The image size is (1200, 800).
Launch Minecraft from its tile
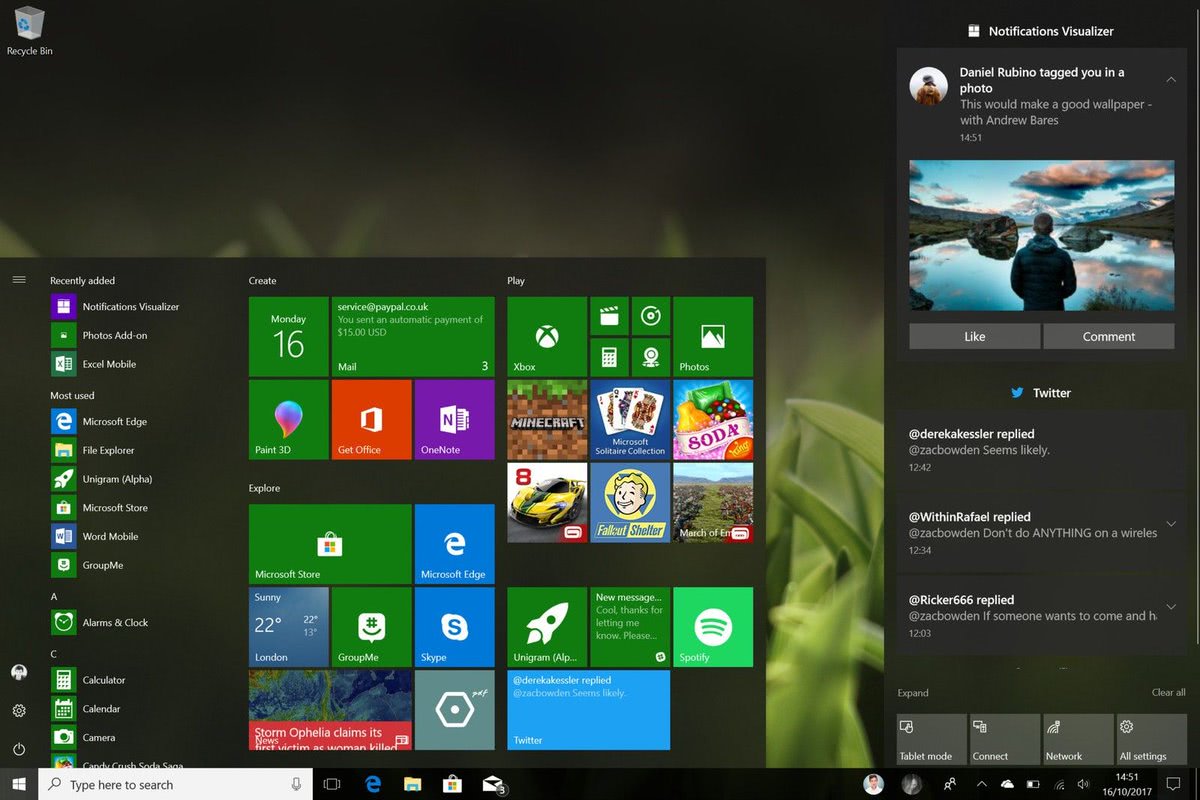[545, 420]
